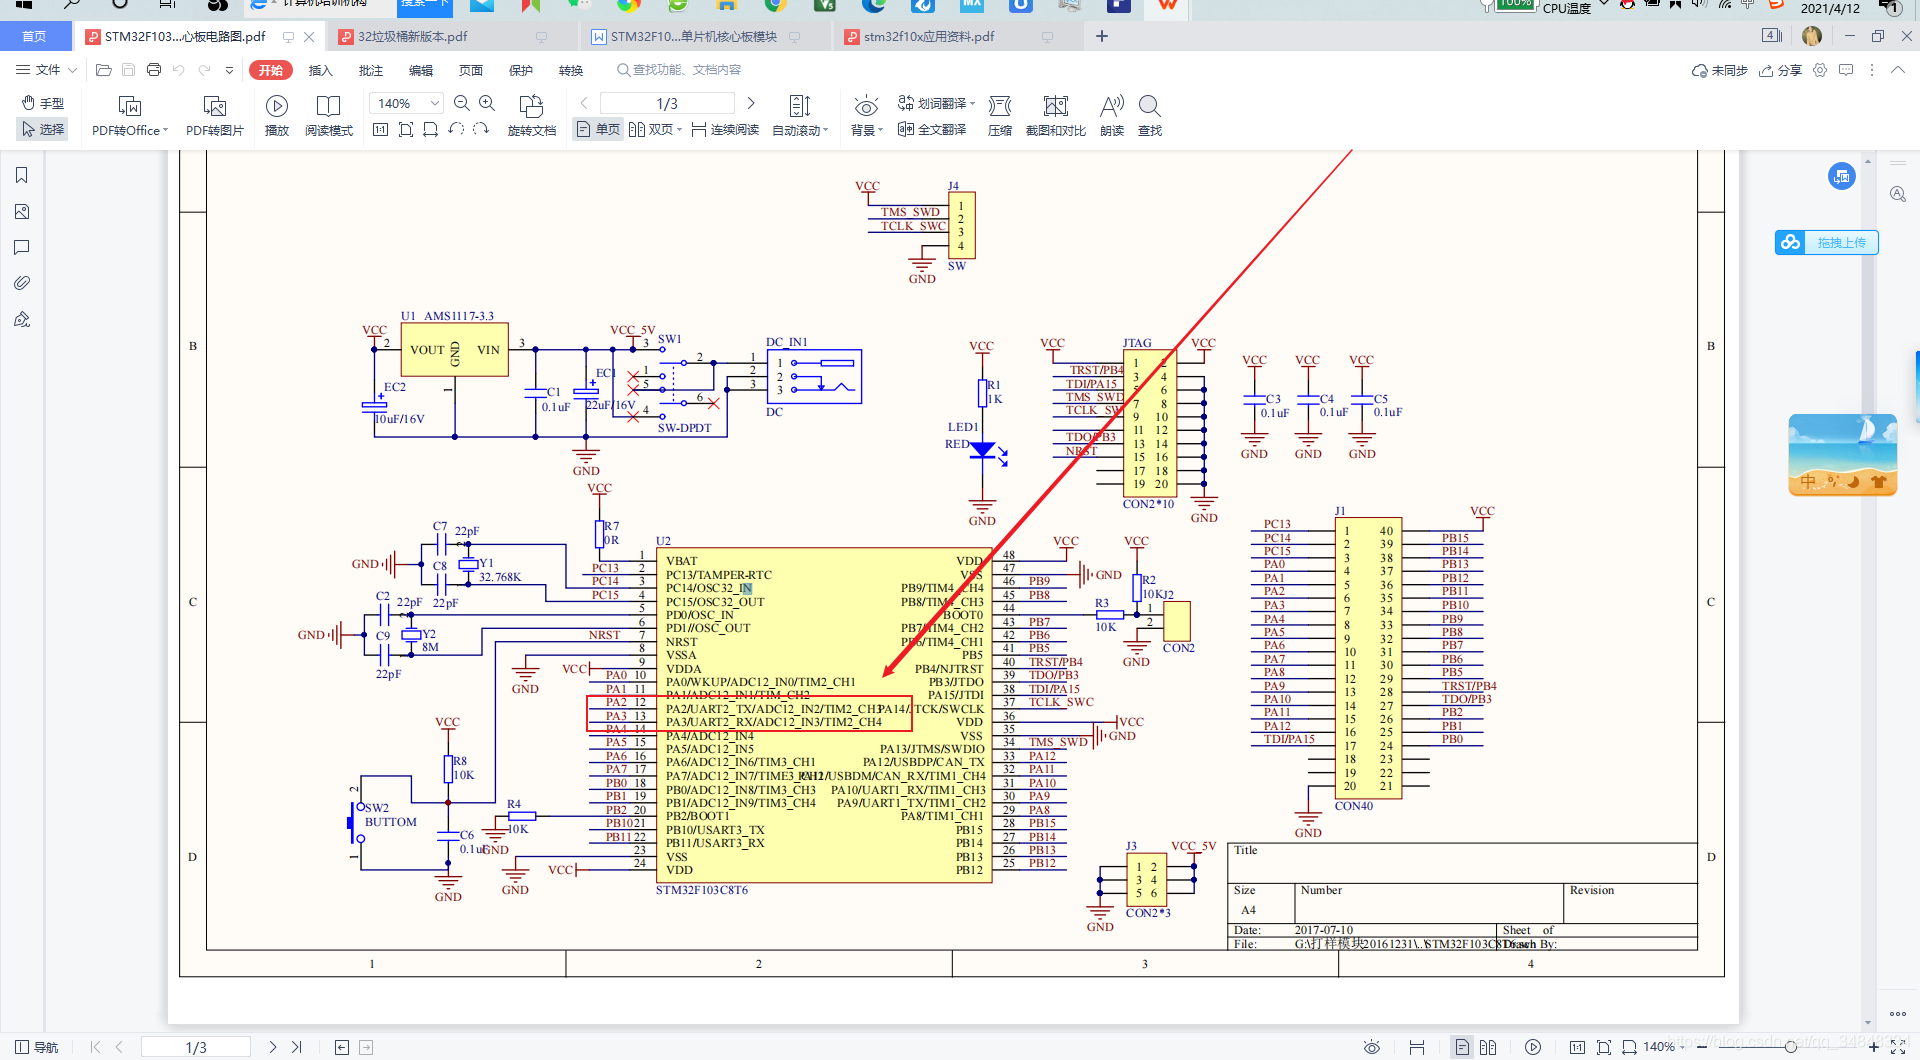Go to the next page from toolbar
This screenshot has width=1920, height=1060.
[x=751, y=103]
